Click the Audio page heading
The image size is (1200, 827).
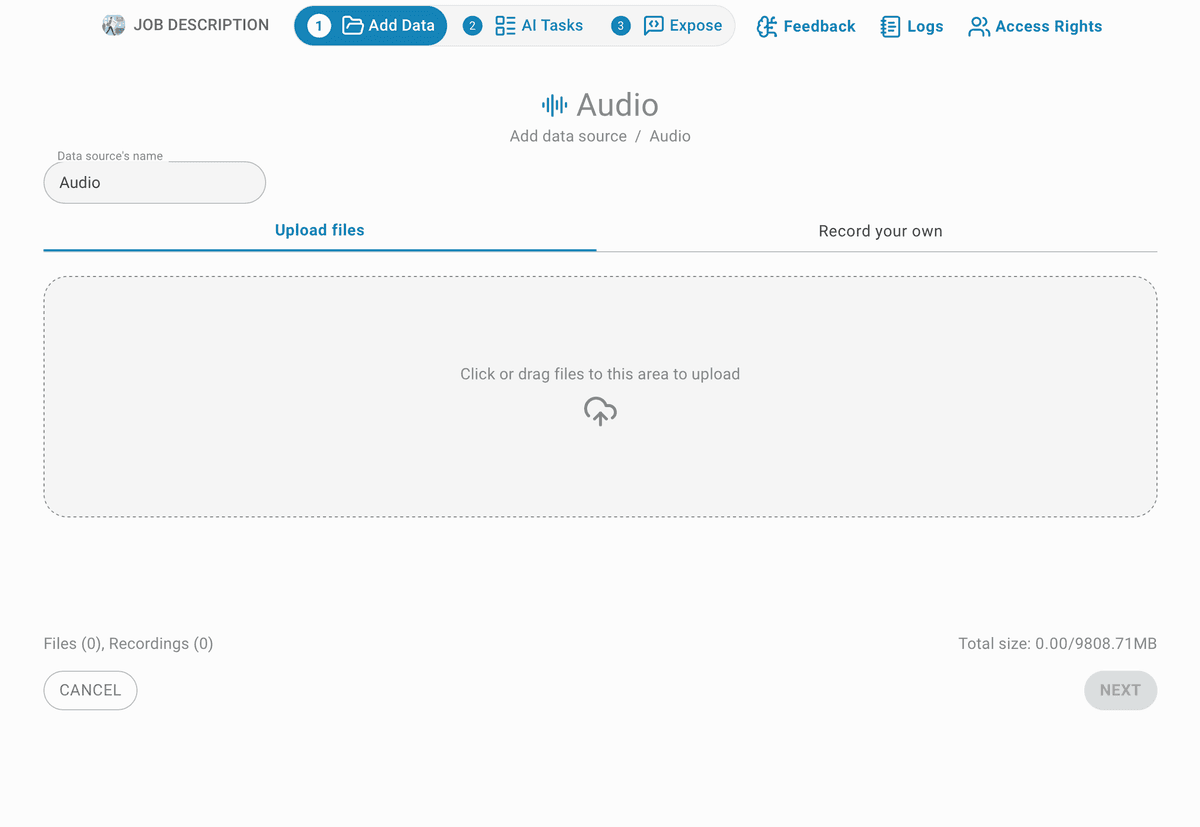coord(617,105)
